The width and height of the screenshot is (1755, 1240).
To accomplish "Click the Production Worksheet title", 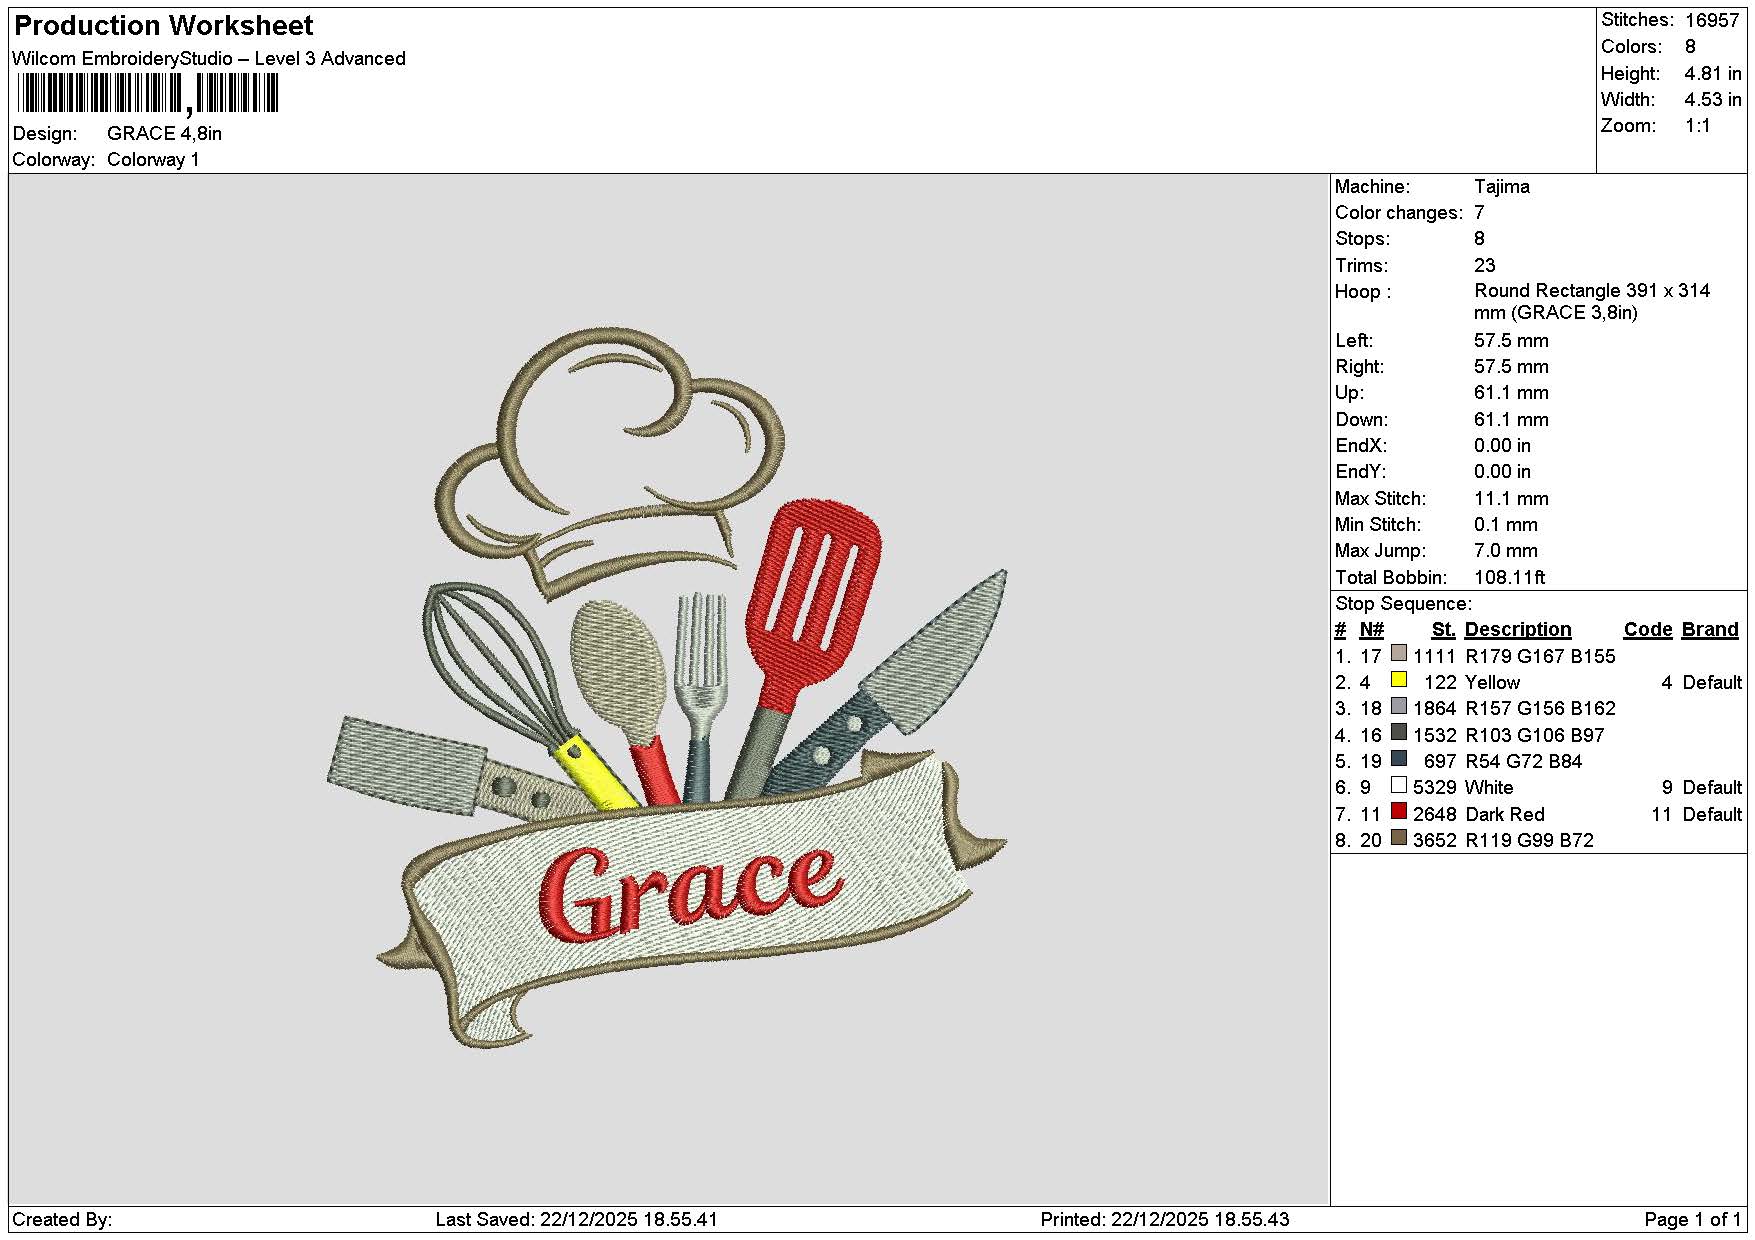I will [164, 25].
